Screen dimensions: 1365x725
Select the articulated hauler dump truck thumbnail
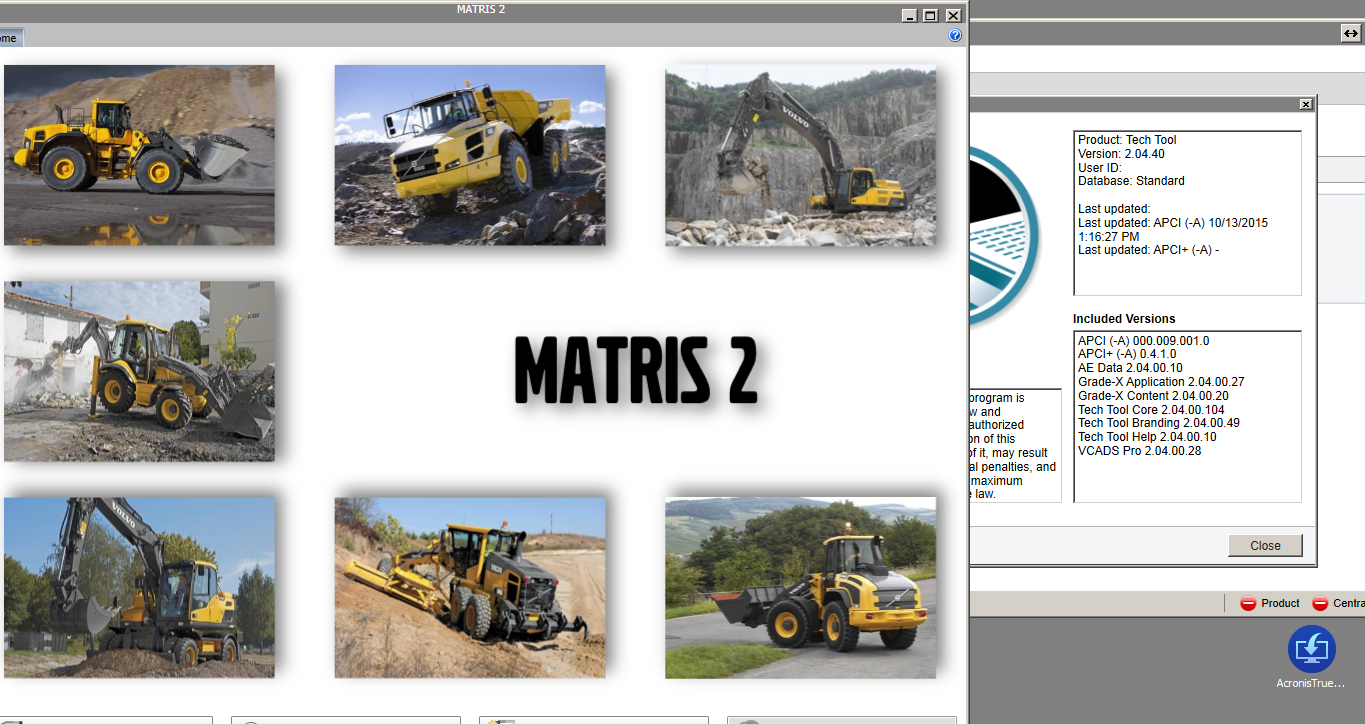coord(470,155)
